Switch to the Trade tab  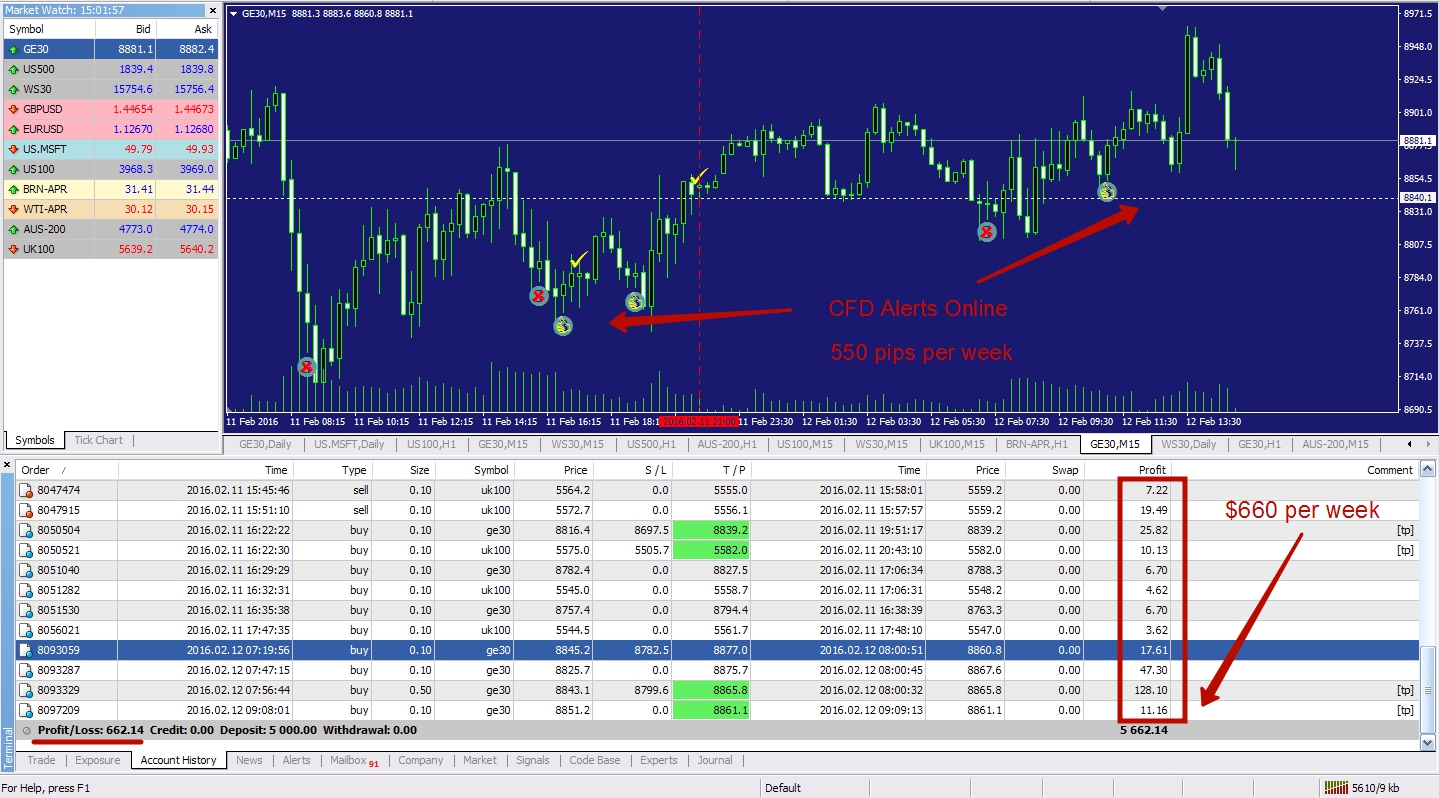tap(41, 760)
